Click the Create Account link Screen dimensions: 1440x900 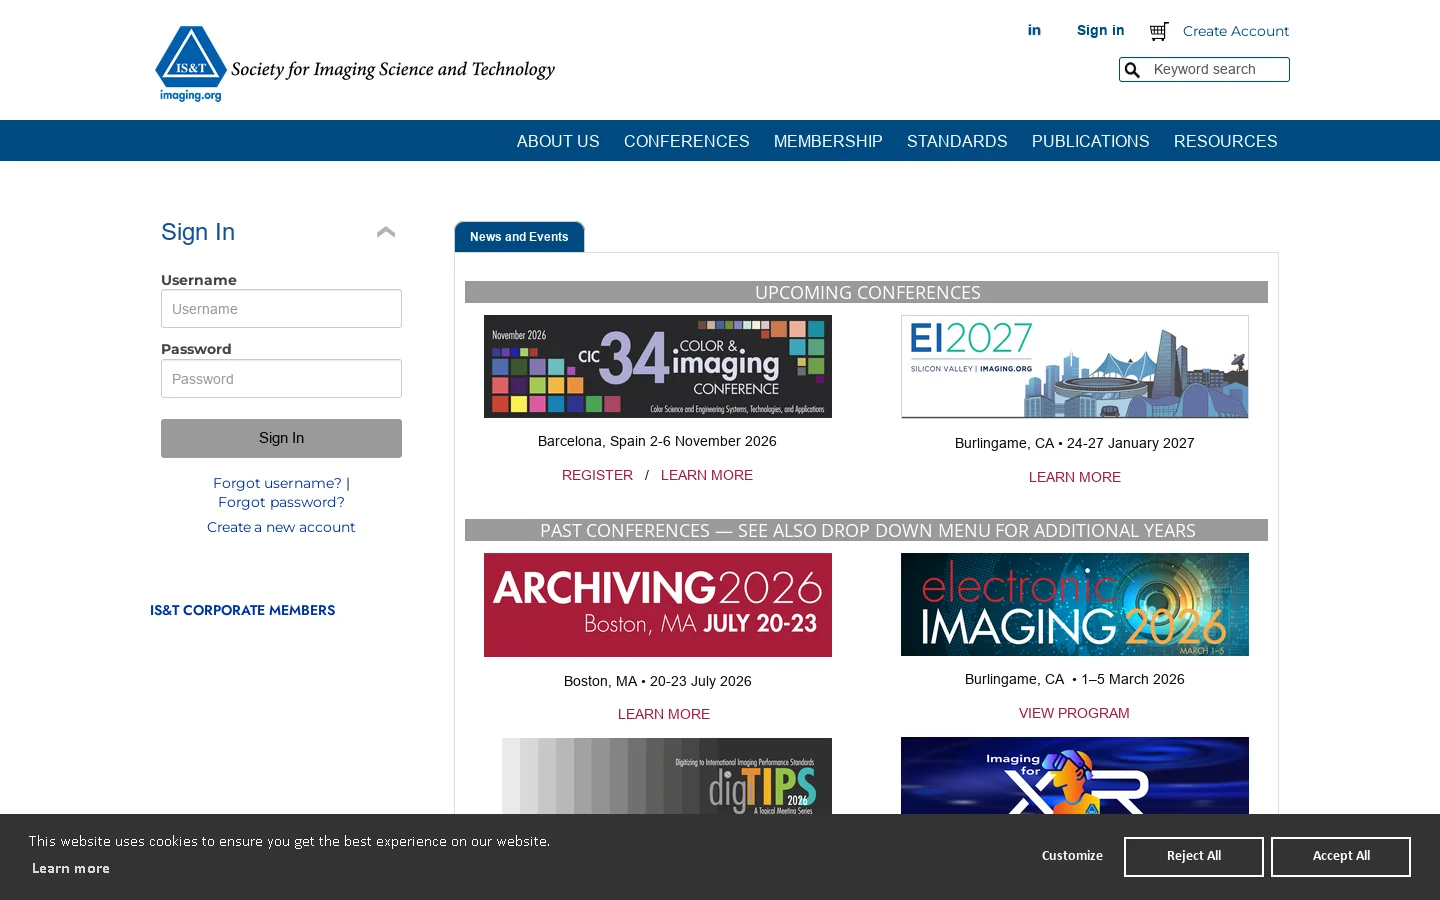pos(1236,31)
